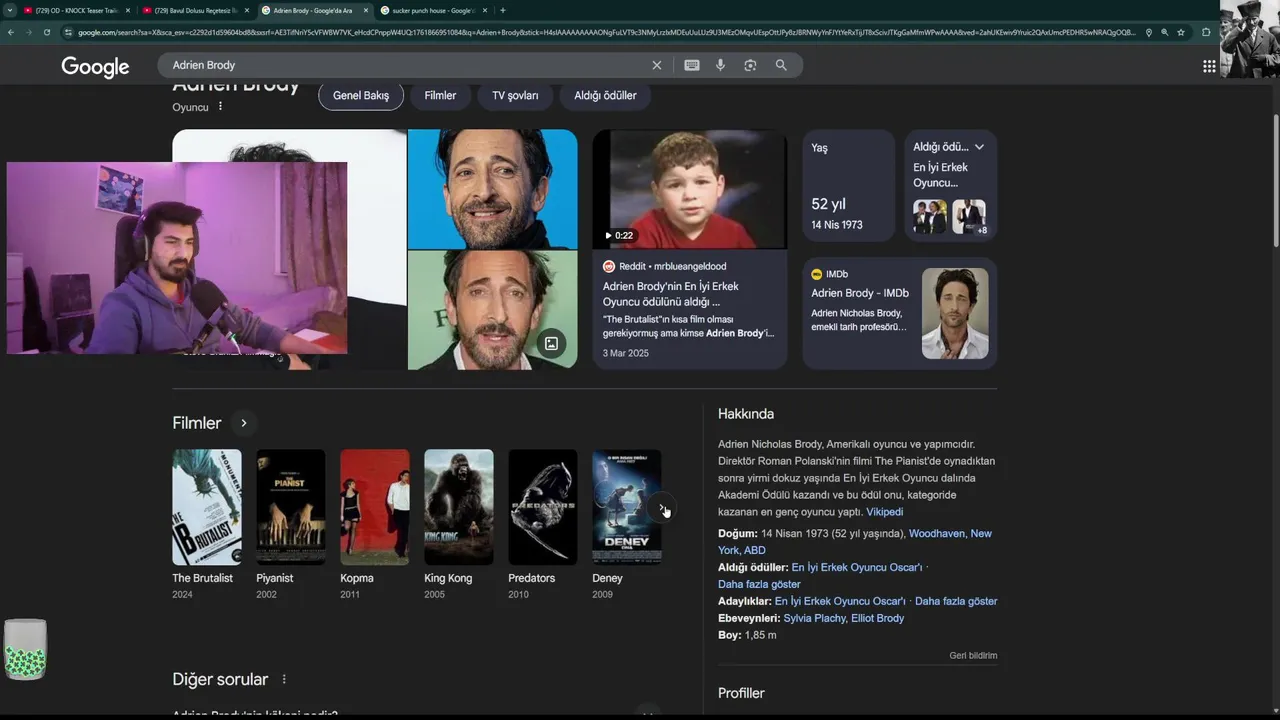
Task: Open the Aldığı ödüller tab
Action: point(605,96)
